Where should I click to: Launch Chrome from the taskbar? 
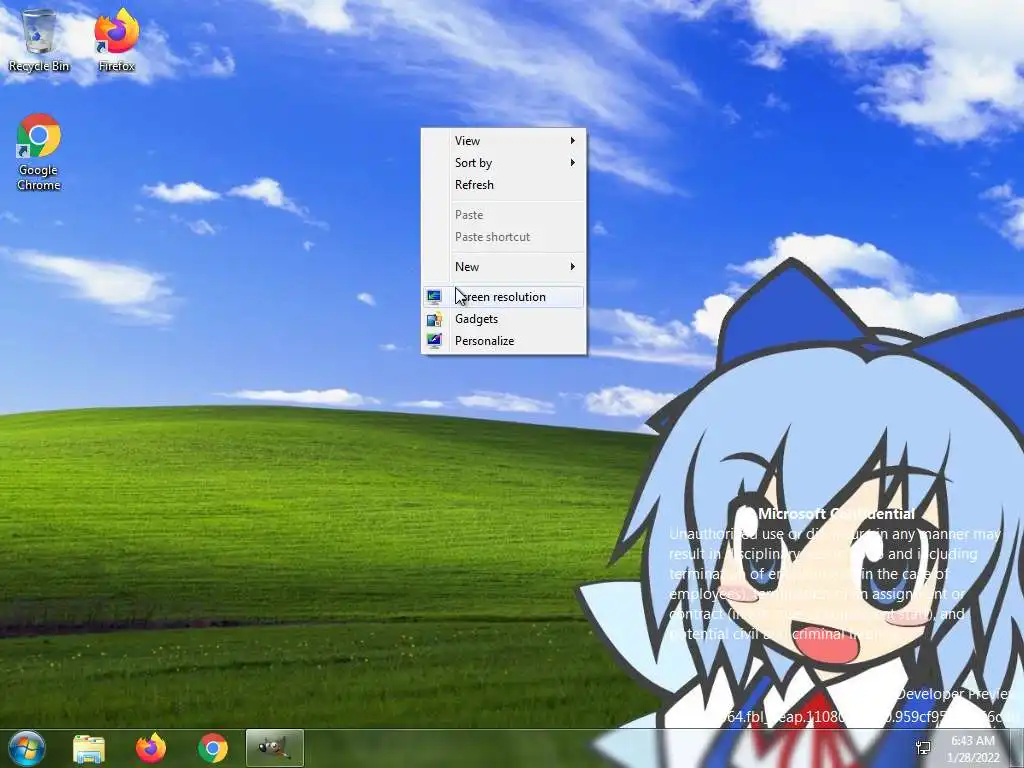pyautogui.click(x=213, y=748)
